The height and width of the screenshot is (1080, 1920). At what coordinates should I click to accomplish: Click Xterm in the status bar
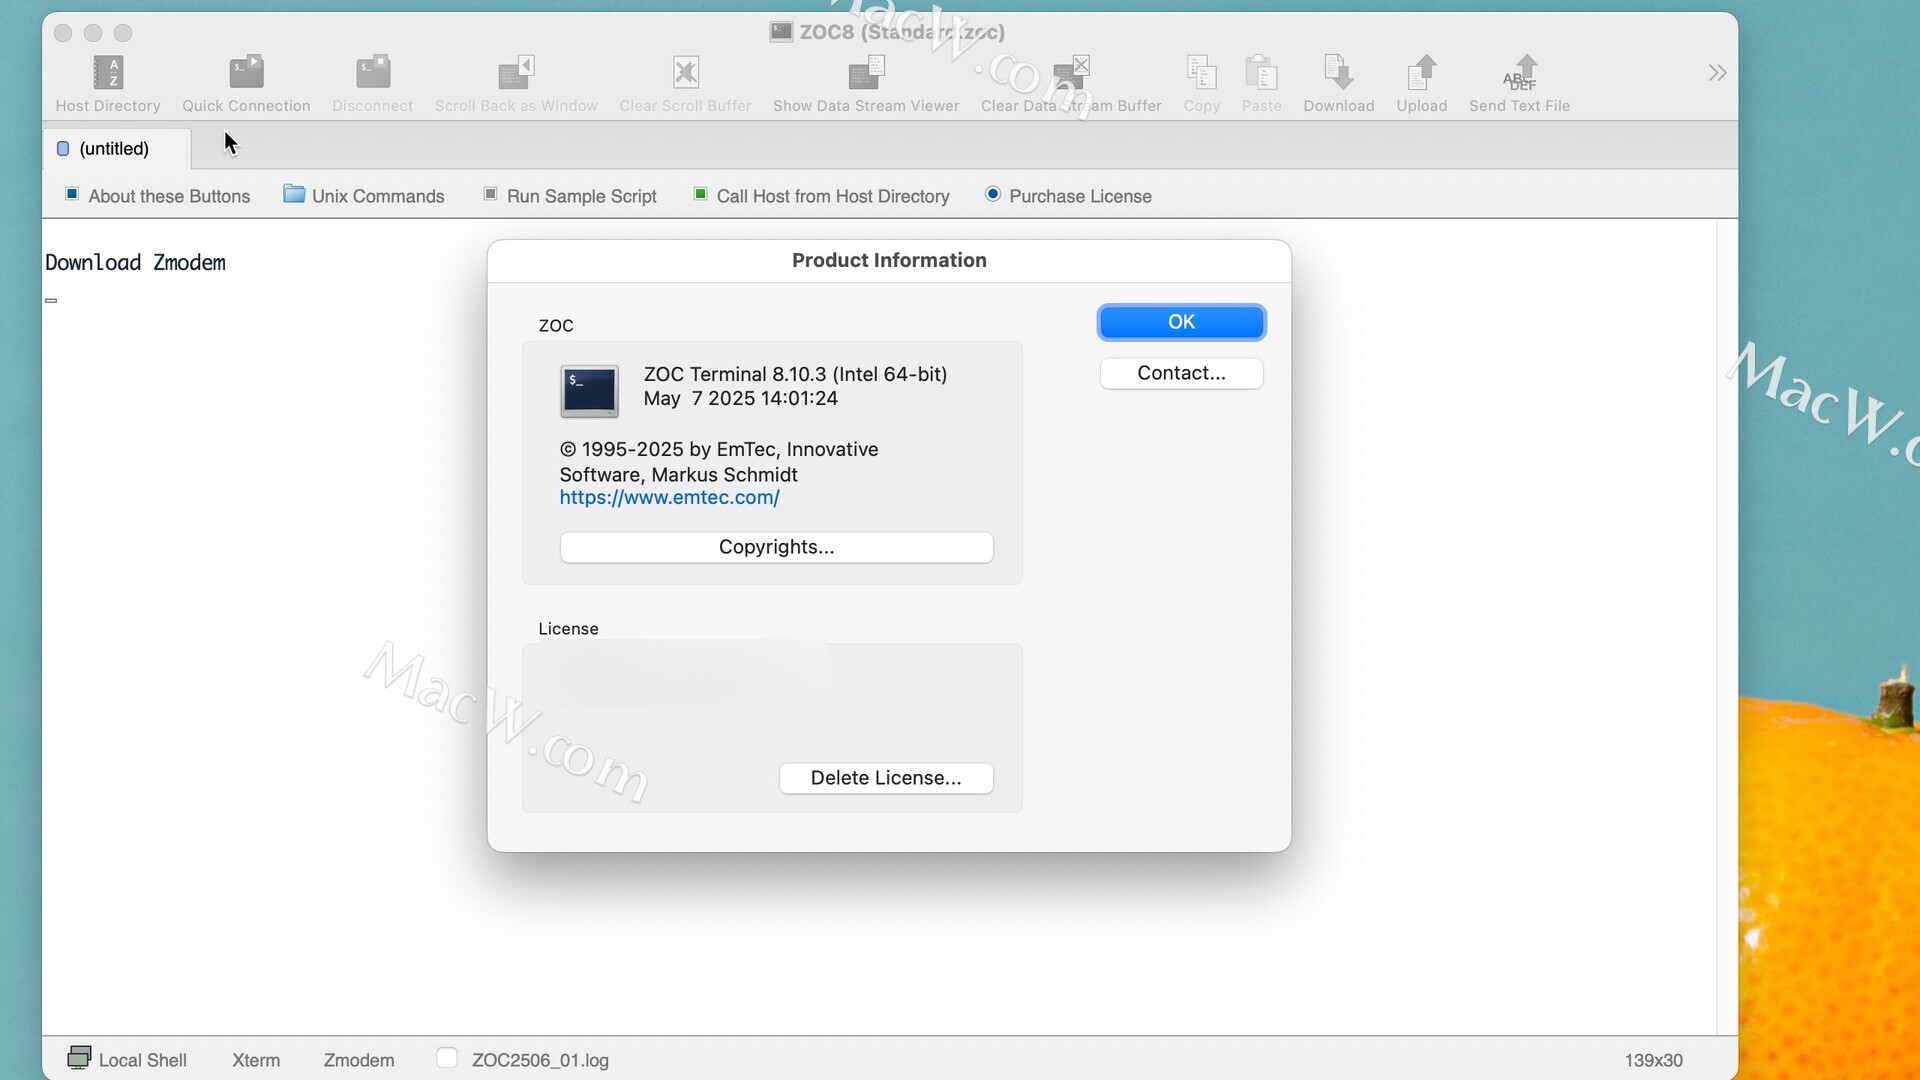(x=256, y=1060)
